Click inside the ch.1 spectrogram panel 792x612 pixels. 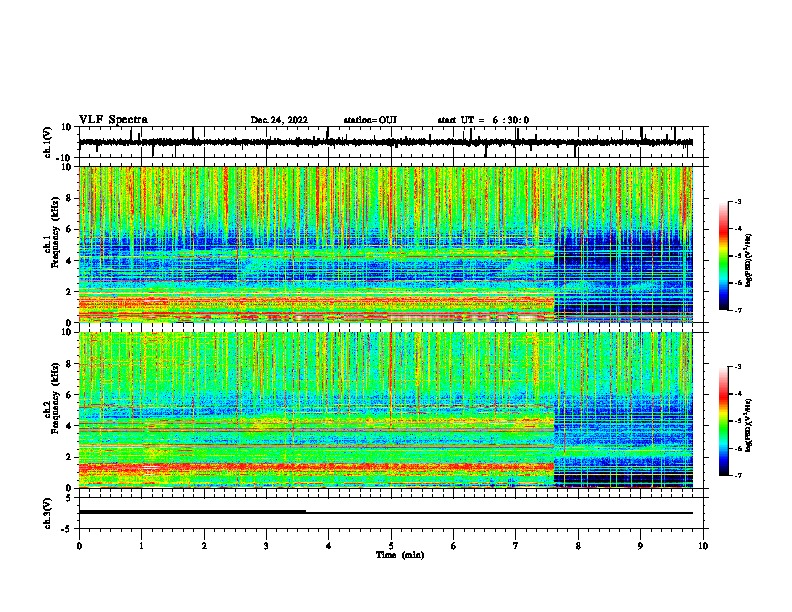[385, 244]
